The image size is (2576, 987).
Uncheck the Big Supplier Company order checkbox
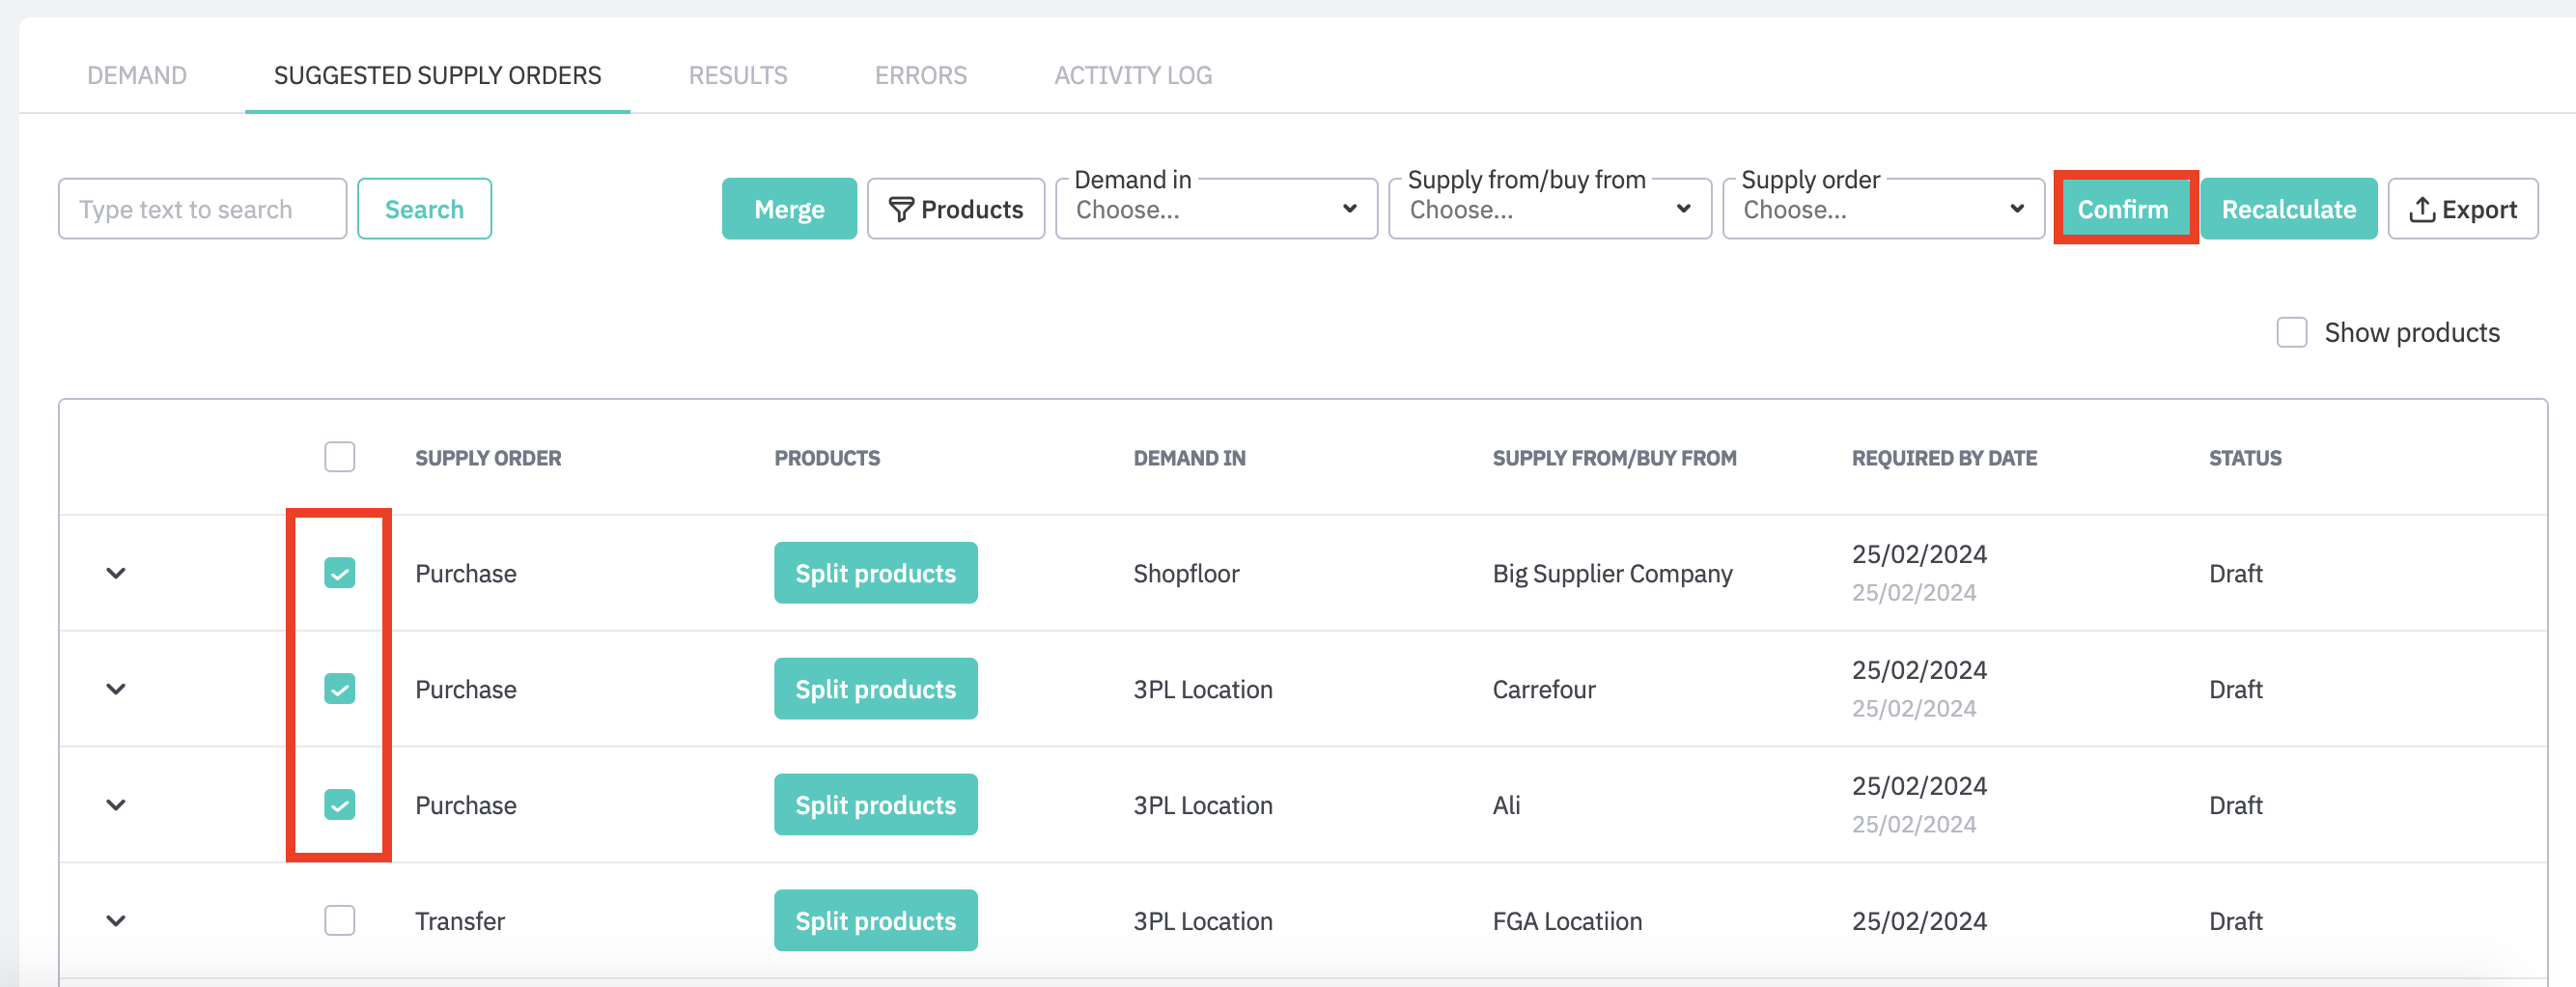[340, 573]
